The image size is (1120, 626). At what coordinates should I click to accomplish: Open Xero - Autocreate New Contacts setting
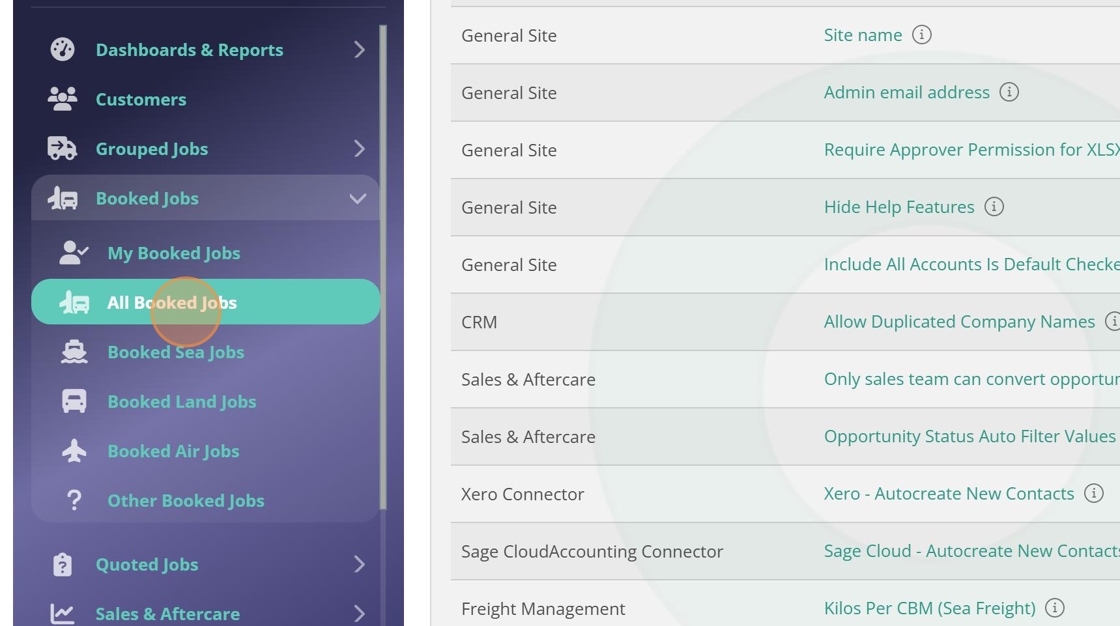coord(948,494)
